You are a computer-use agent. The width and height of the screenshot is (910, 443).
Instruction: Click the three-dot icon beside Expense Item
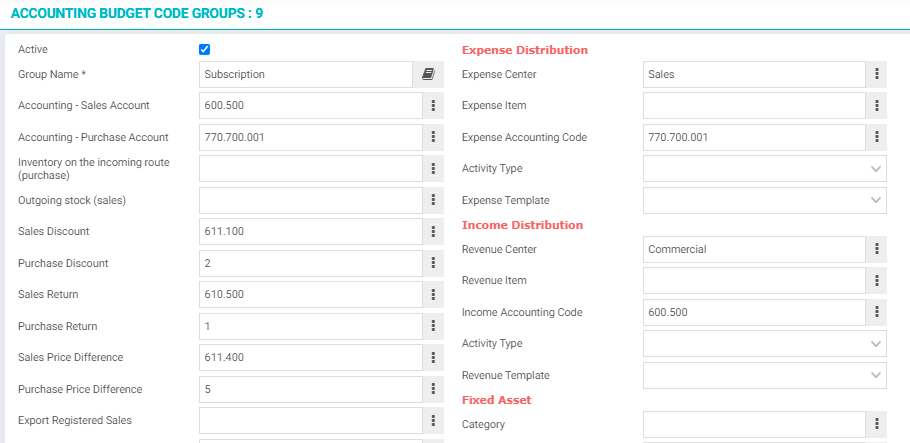[x=876, y=106]
